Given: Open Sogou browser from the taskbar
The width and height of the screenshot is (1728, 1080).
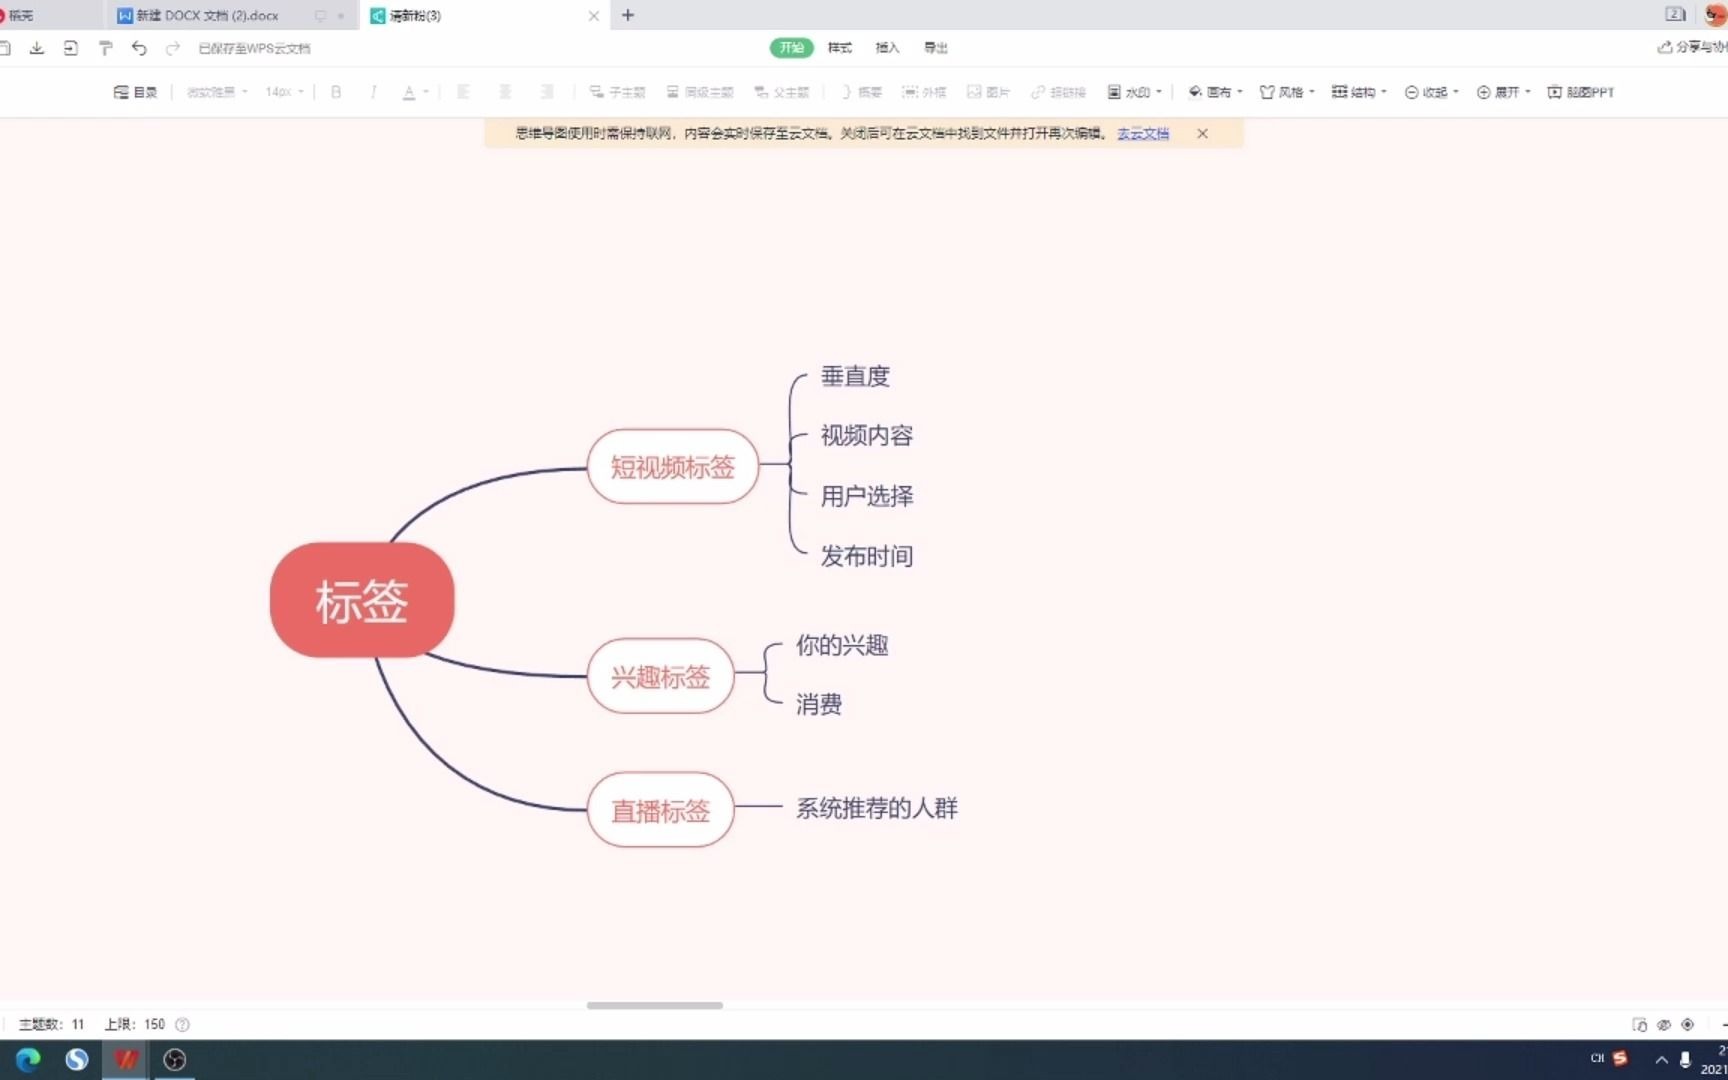Looking at the screenshot, I should point(77,1059).
